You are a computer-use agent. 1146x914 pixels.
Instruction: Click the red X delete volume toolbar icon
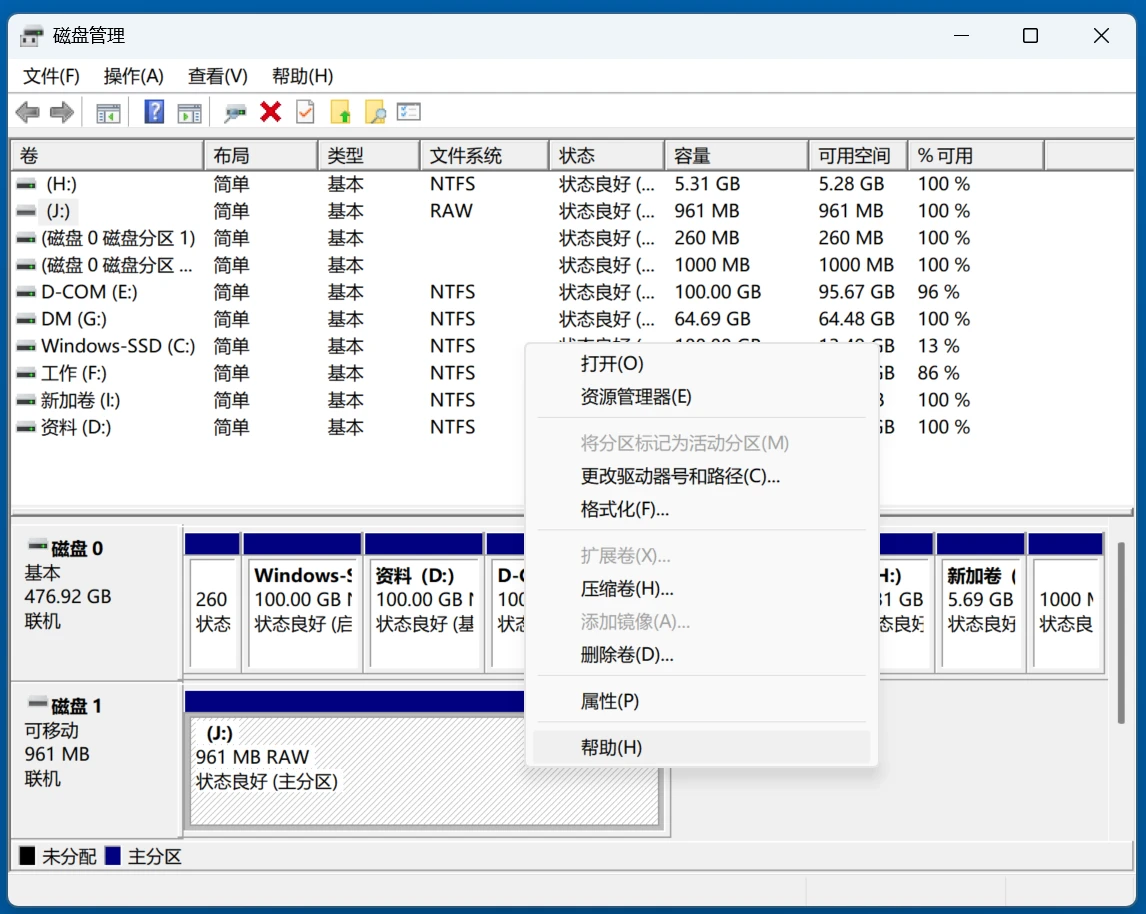pos(270,111)
